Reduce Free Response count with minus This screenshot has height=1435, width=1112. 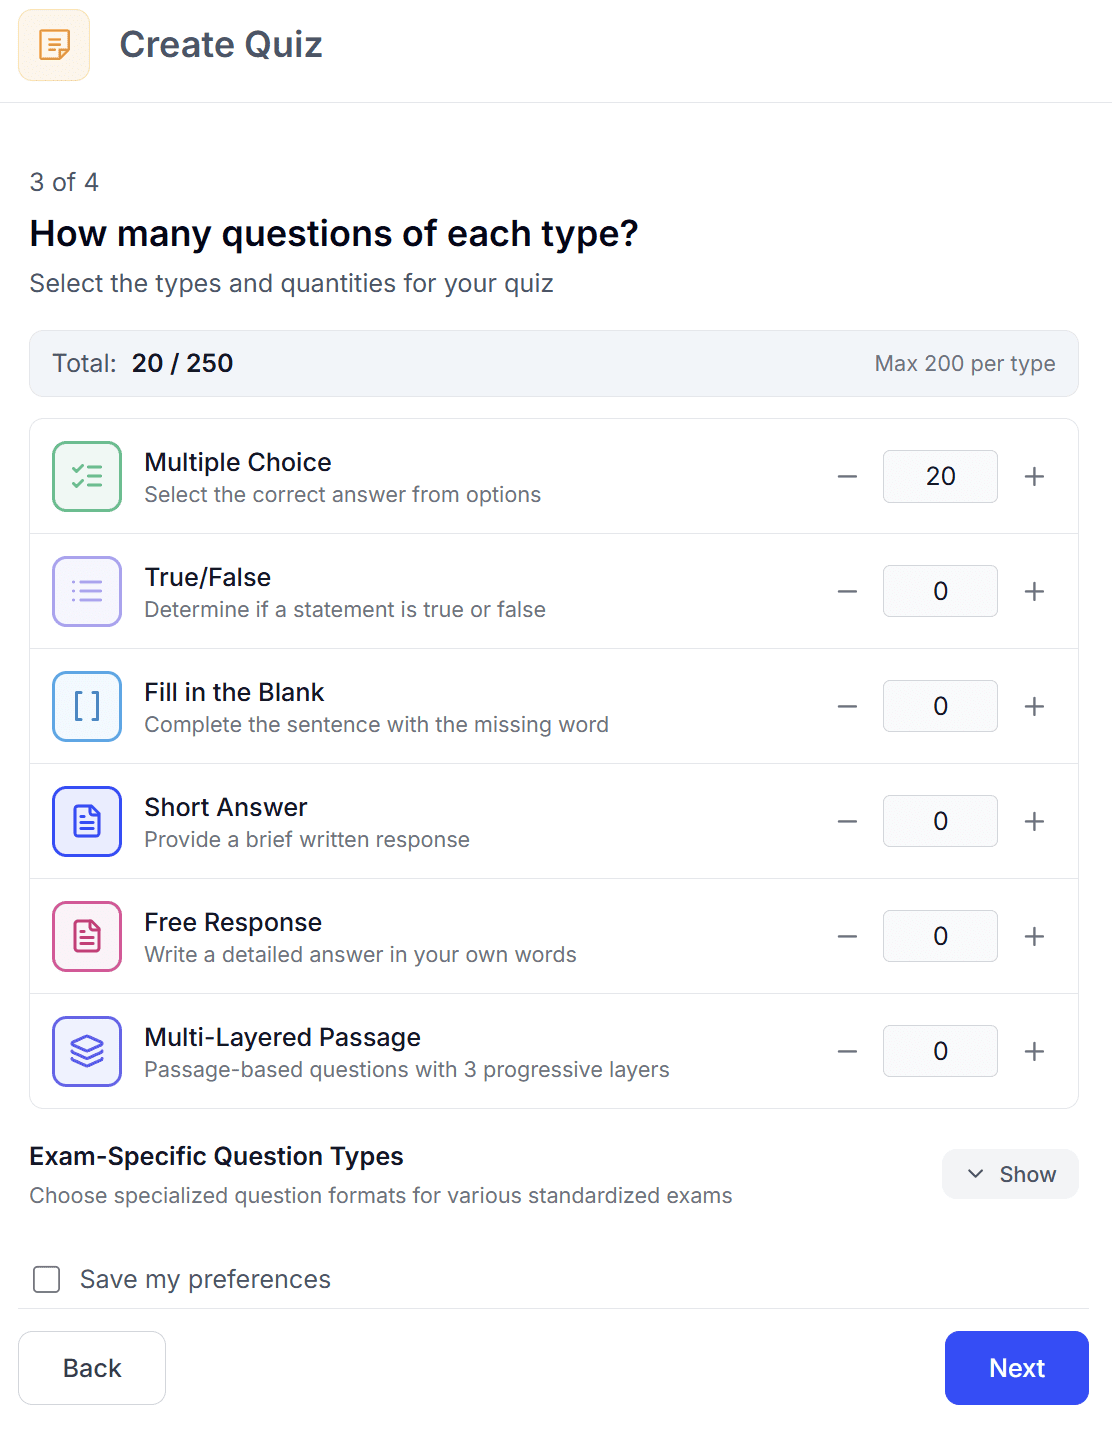pyautogui.click(x=847, y=936)
